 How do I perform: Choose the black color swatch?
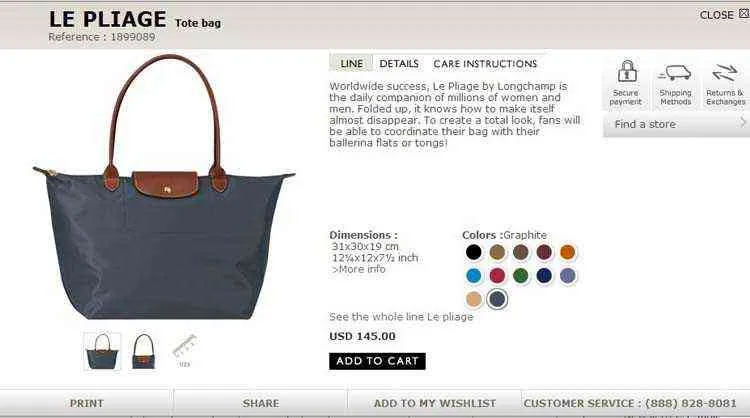474,252
